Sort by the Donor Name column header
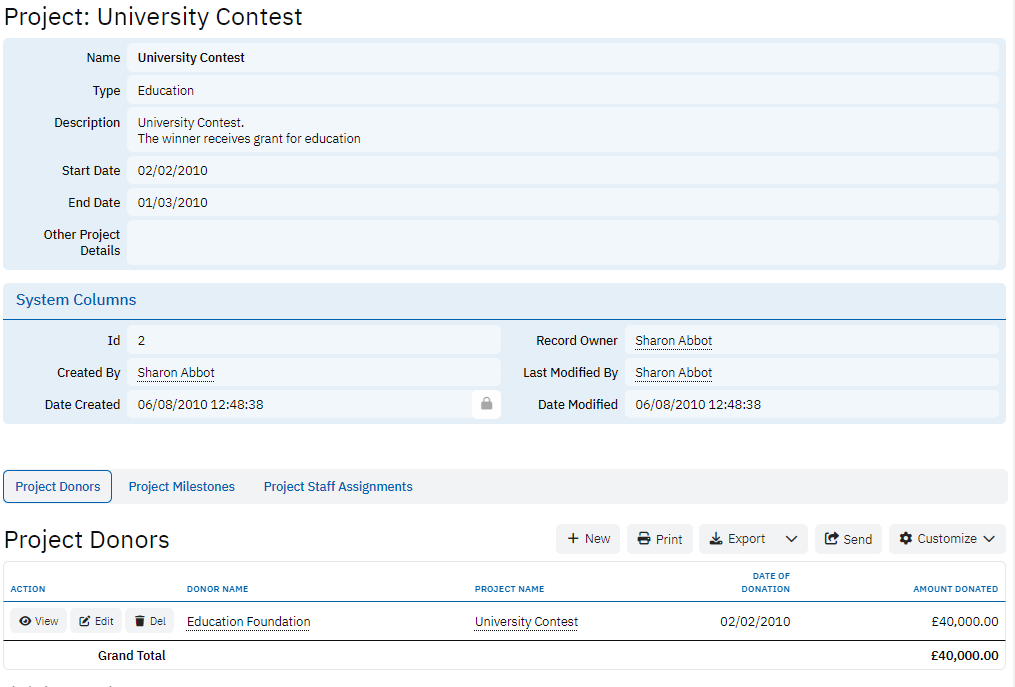This screenshot has width=1015, height=687. pyautogui.click(x=217, y=589)
